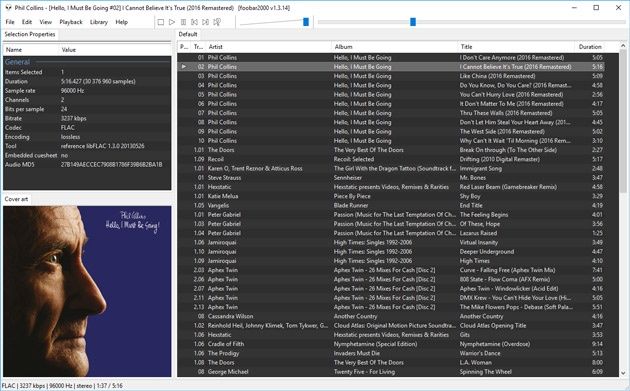Select Jamiroquai track Deeper Underground
The image size is (630, 391).
tap(391, 252)
